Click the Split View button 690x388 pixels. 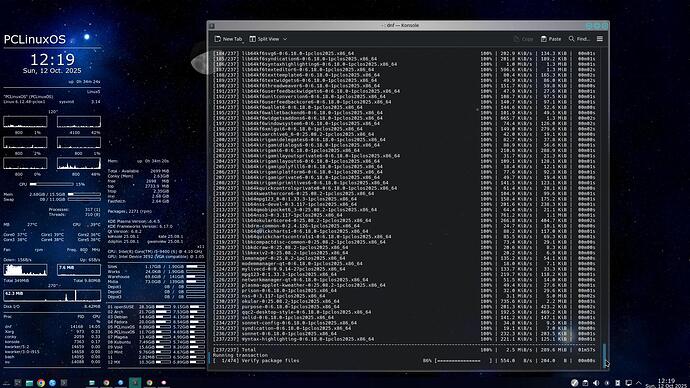(x=264, y=39)
